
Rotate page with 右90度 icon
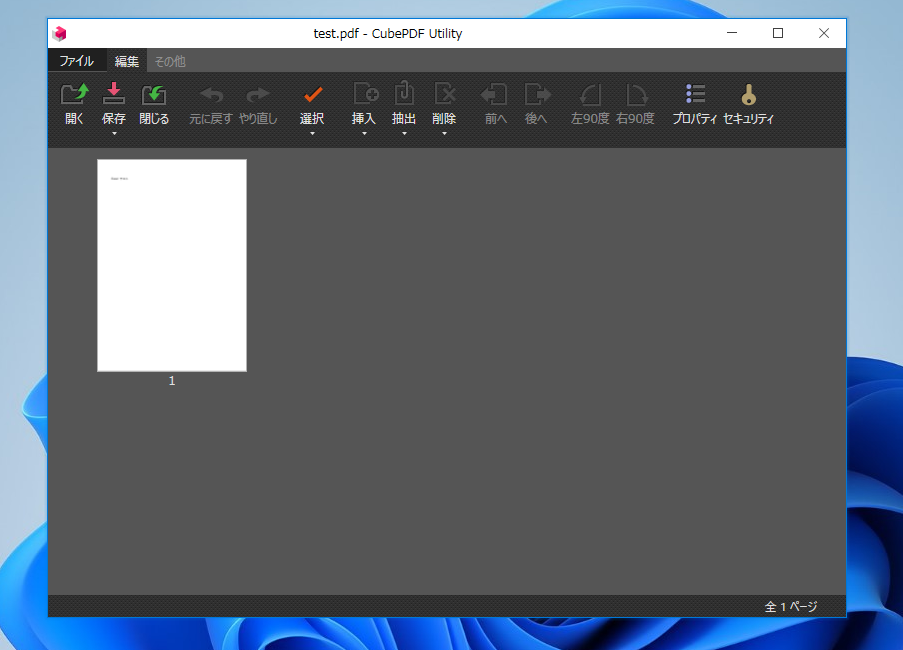[635, 95]
